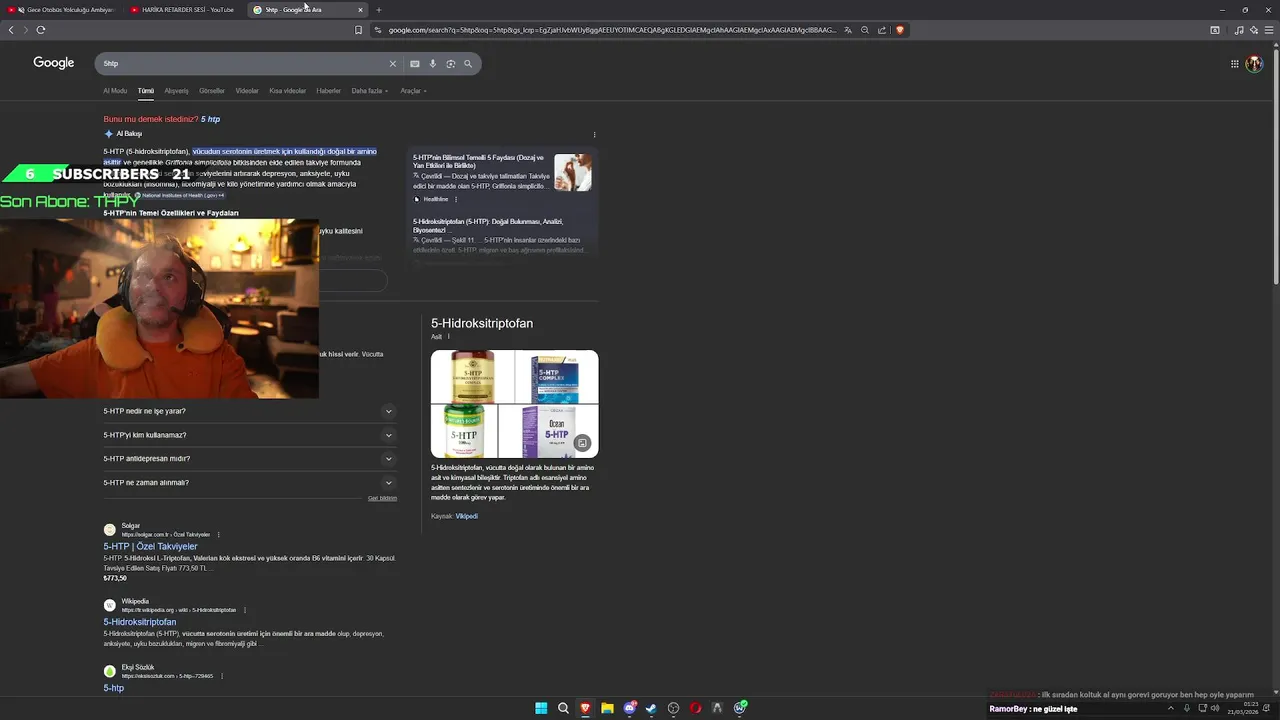
Task: Switch to the AI Modu tab
Action: pos(115,91)
